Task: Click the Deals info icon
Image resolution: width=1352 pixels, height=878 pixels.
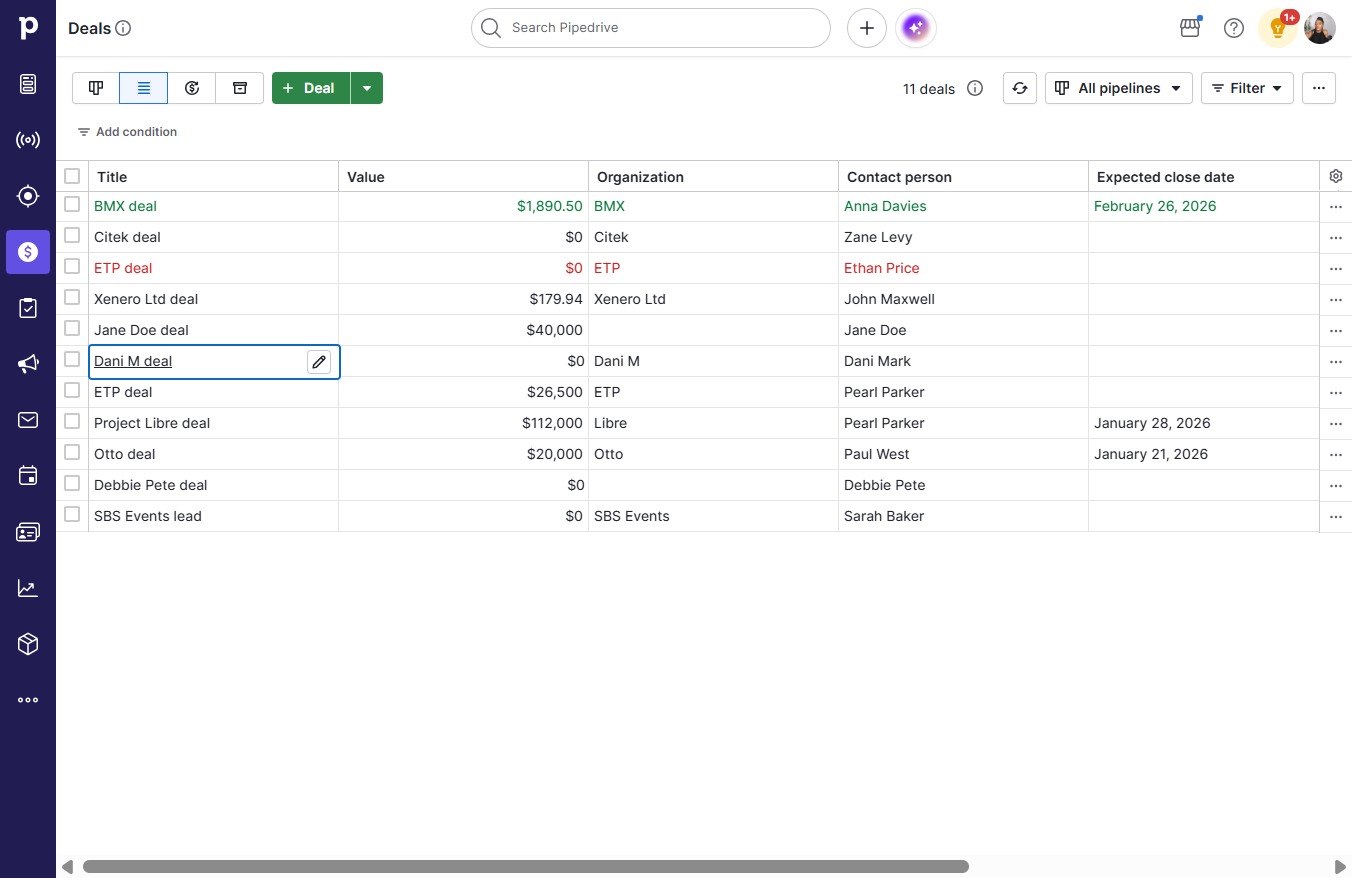Action: click(123, 28)
